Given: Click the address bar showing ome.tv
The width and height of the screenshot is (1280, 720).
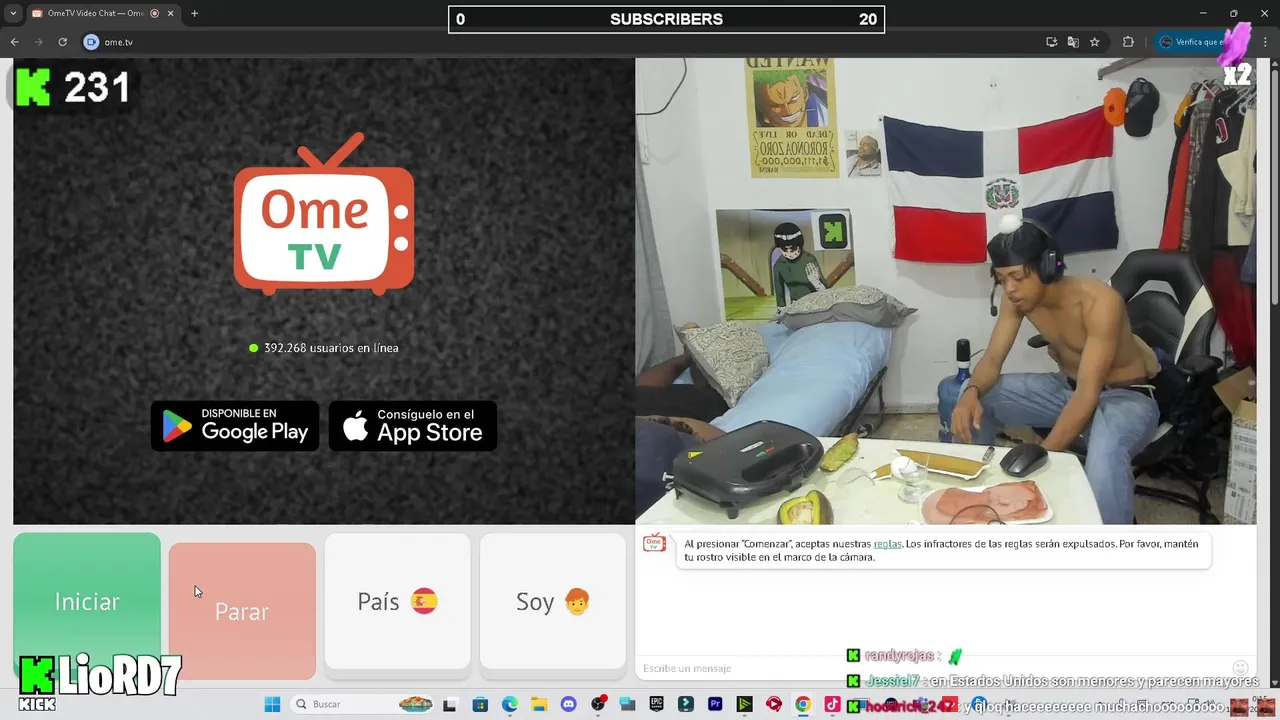Looking at the screenshot, I should (x=560, y=42).
